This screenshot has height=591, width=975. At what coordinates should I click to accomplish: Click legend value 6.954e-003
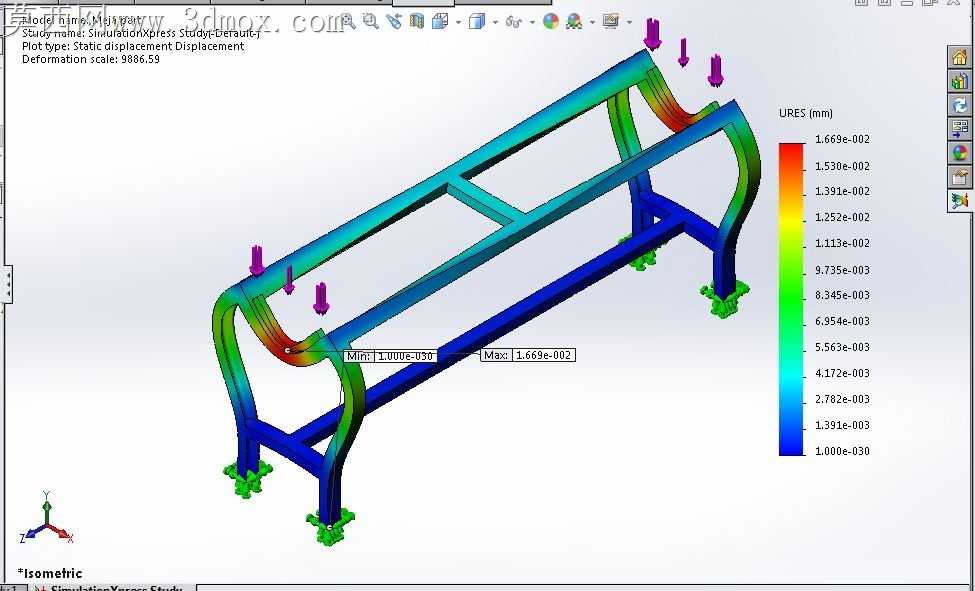click(x=842, y=321)
